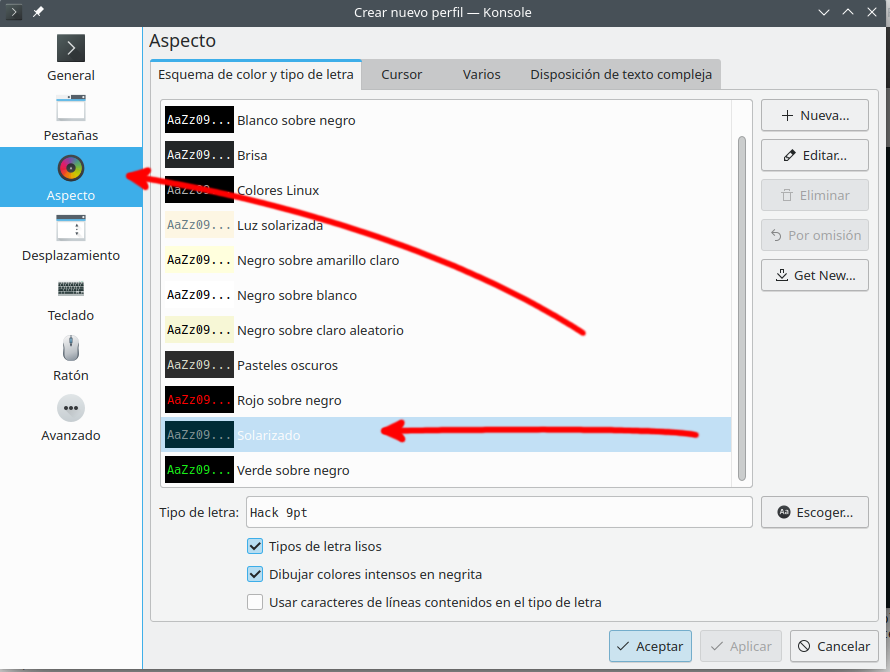Click the color scheme list scrollbar

pyautogui.click(x=741, y=300)
